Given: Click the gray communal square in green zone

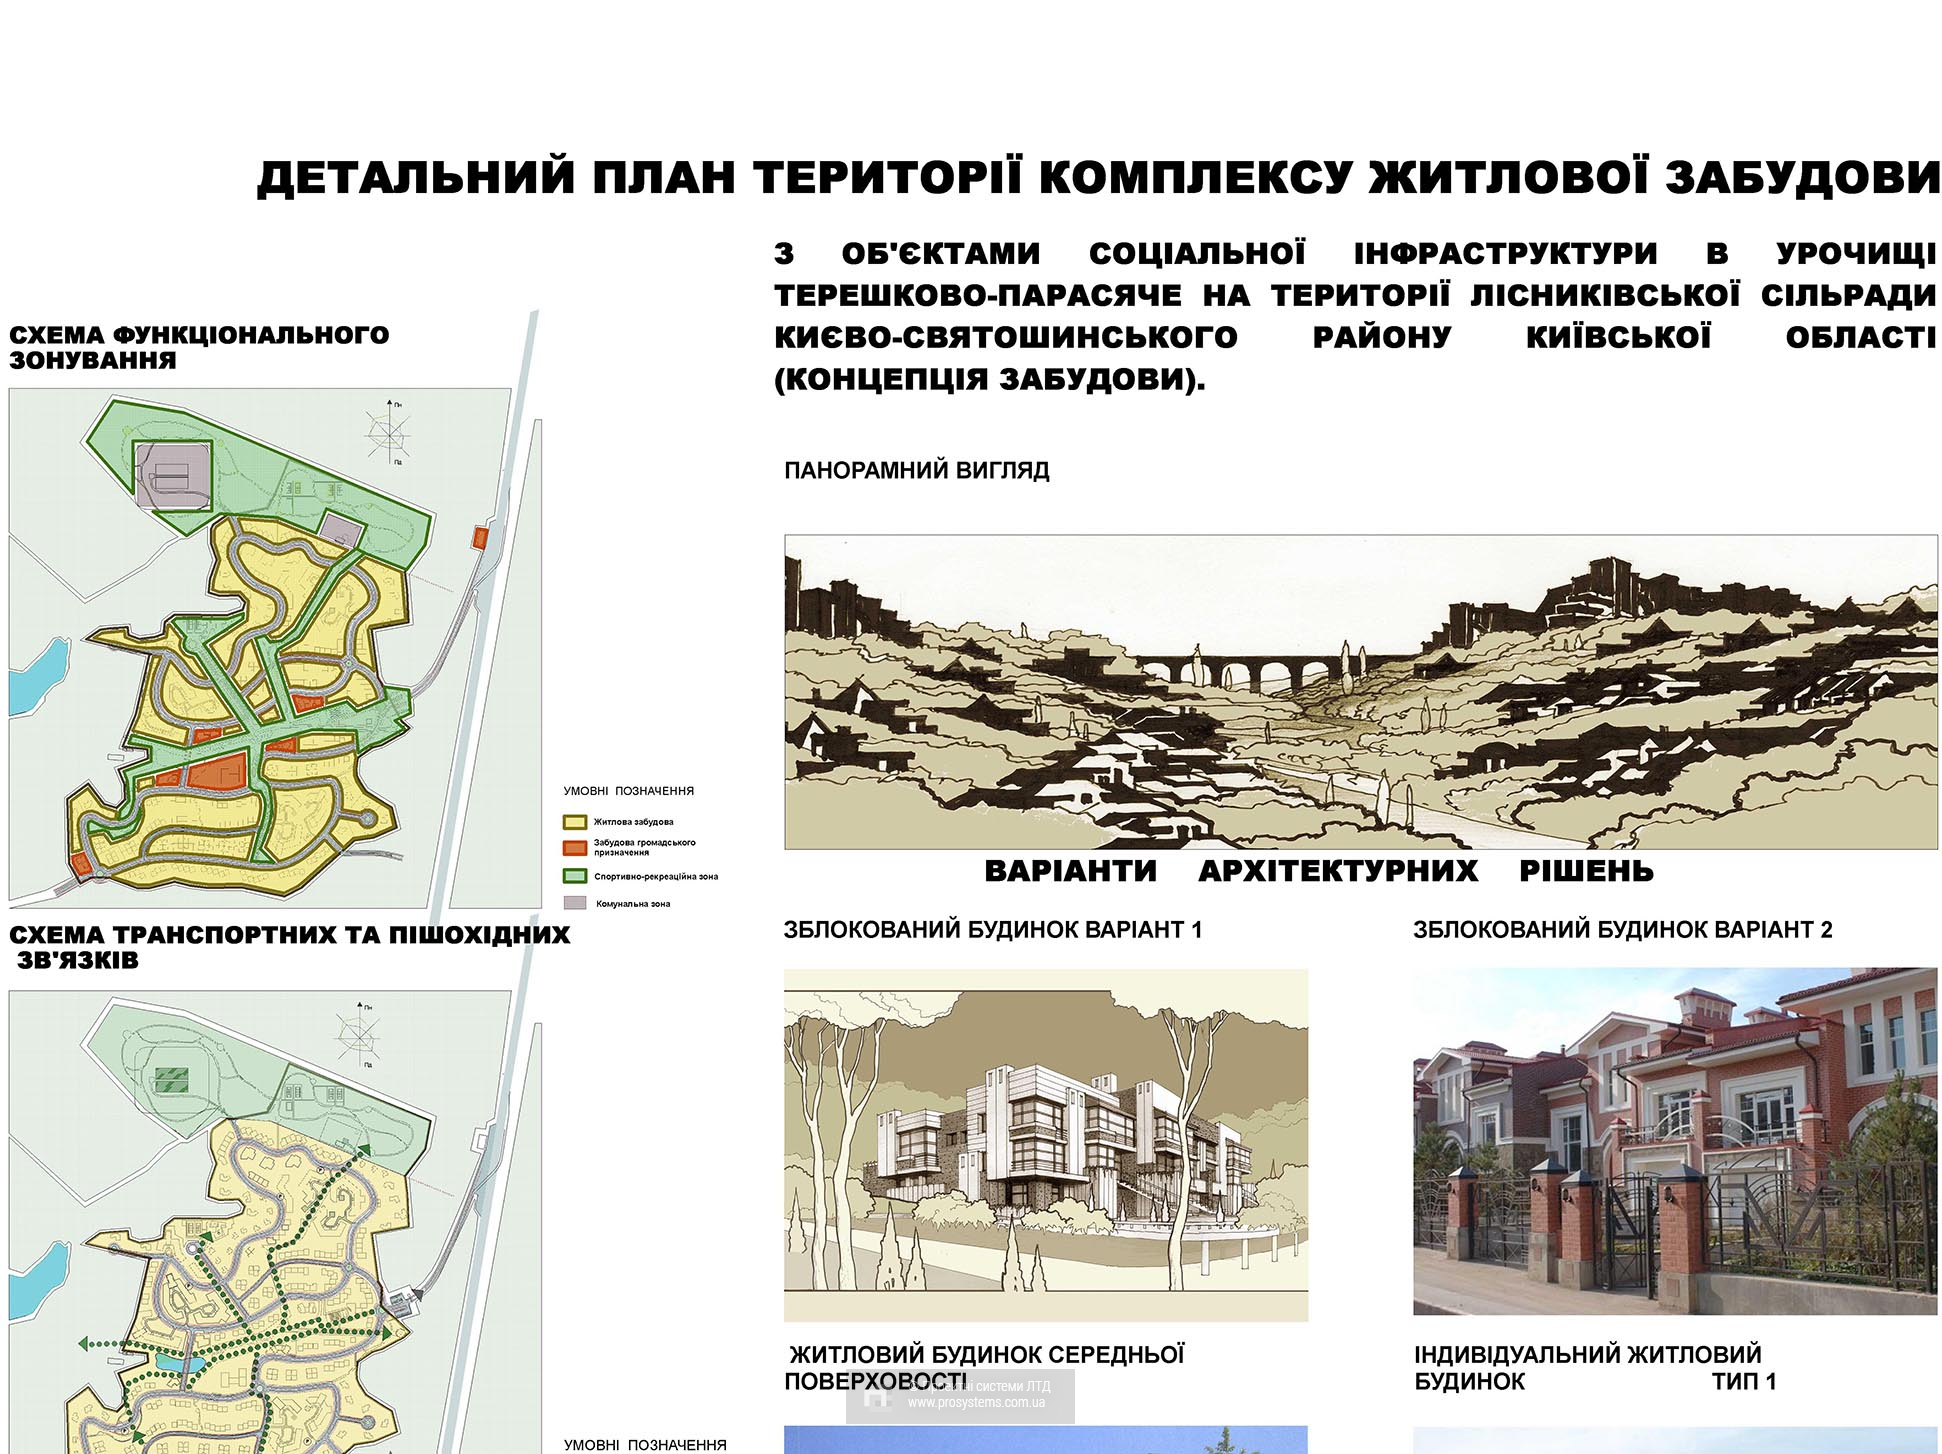Looking at the screenshot, I should coord(174,474).
